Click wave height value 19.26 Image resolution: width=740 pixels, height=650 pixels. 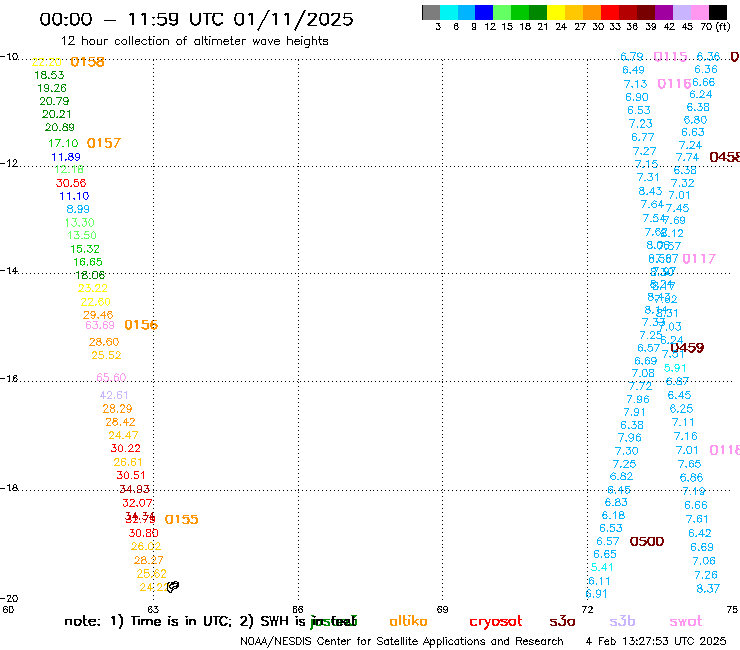click(52, 88)
